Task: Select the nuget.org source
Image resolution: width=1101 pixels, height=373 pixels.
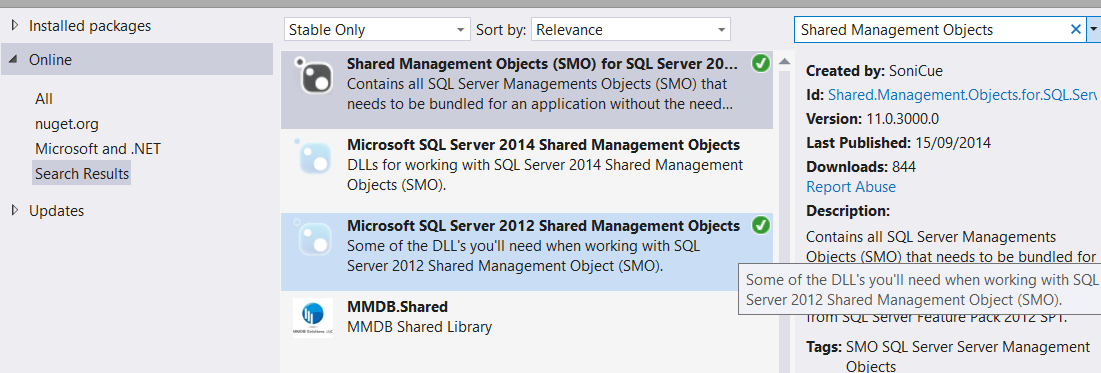Action: click(x=67, y=124)
